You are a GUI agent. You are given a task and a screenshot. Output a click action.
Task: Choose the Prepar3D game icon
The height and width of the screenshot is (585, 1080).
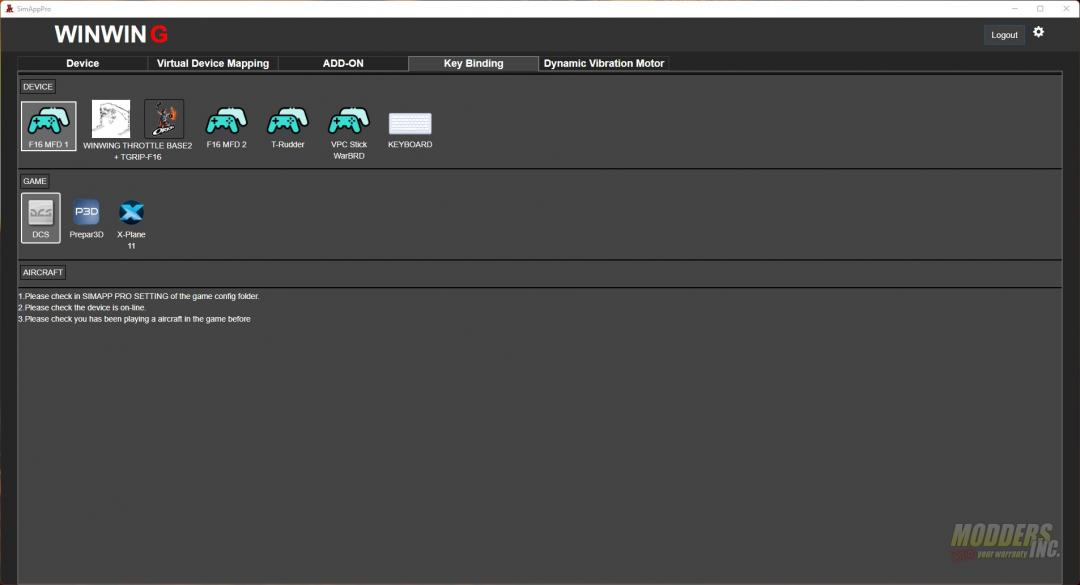[x=87, y=212]
